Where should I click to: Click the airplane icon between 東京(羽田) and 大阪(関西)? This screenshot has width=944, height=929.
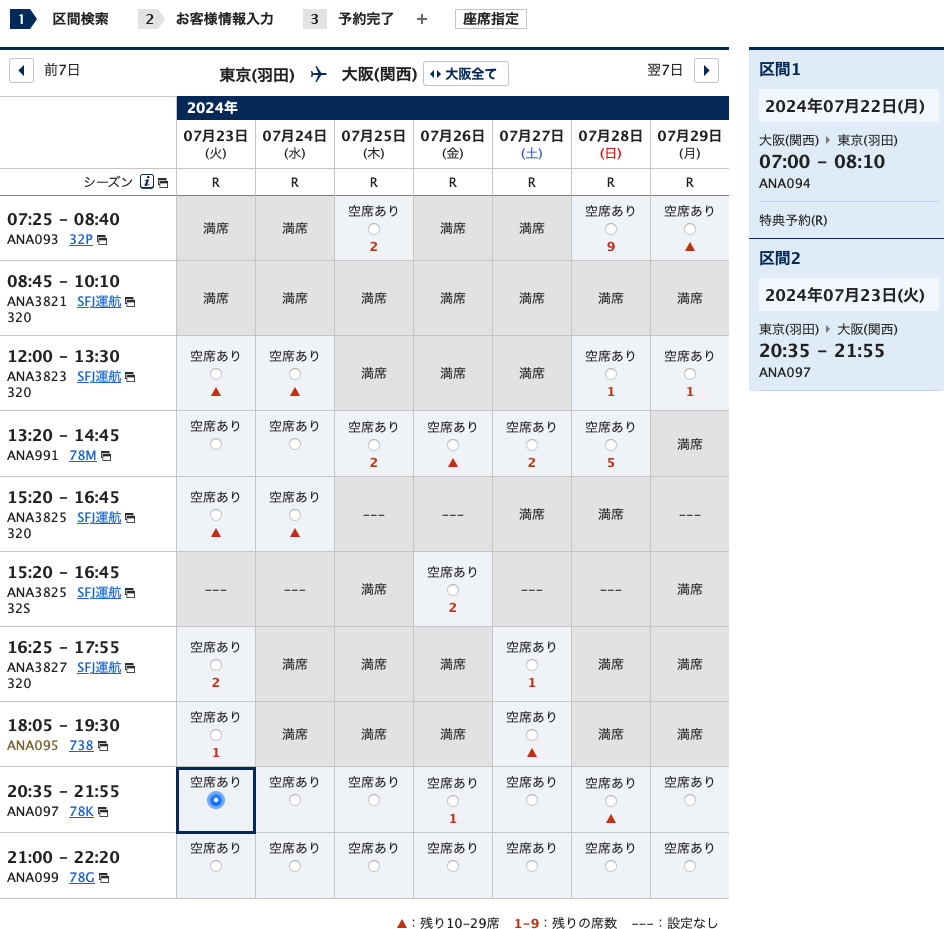pyautogui.click(x=318, y=73)
